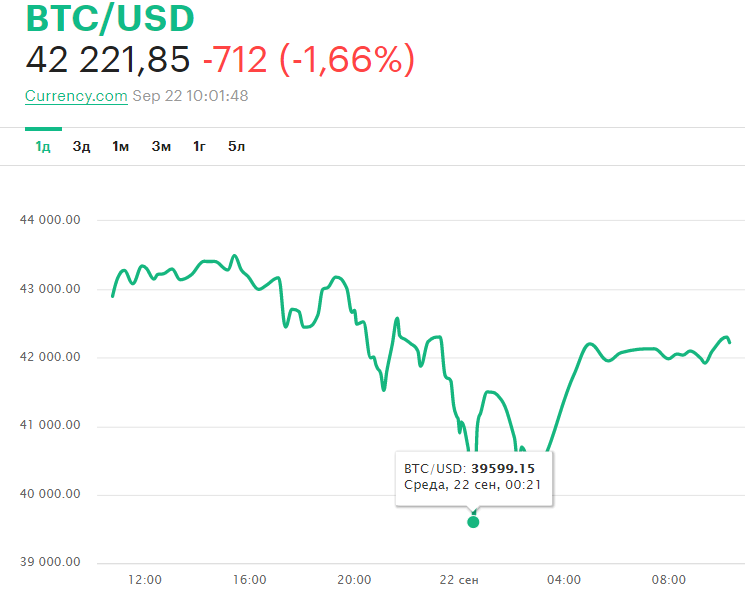
Task: Click the Sep 22 10:01:48 timestamp
Action: (190, 96)
